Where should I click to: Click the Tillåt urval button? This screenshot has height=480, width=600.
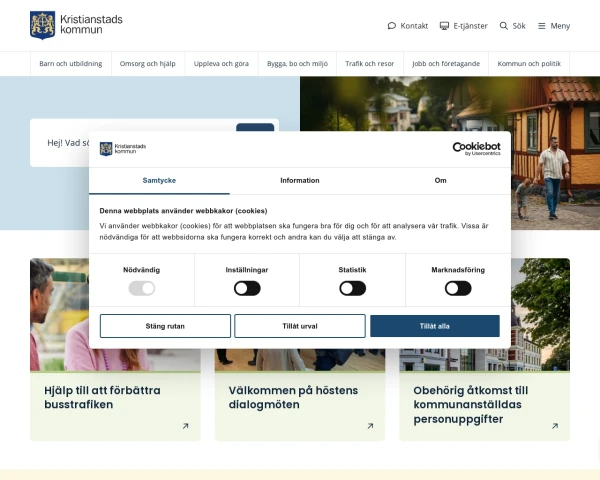[x=300, y=326]
